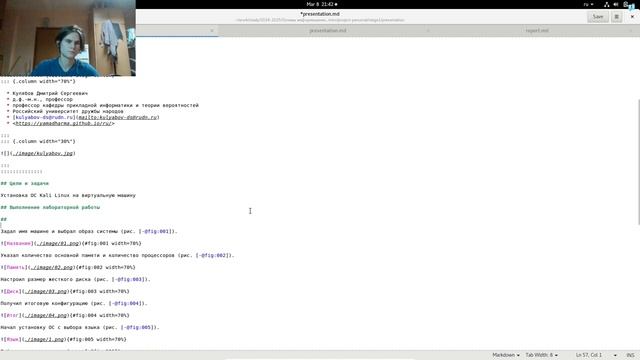
Task: Click the Ln 57, Col 1 indicator
Action: point(589,355)
